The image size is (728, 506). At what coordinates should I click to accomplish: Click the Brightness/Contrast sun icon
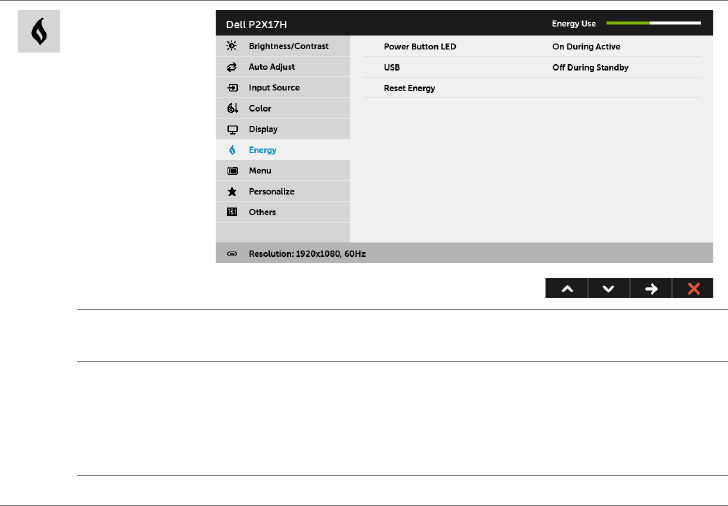(232, 46)
